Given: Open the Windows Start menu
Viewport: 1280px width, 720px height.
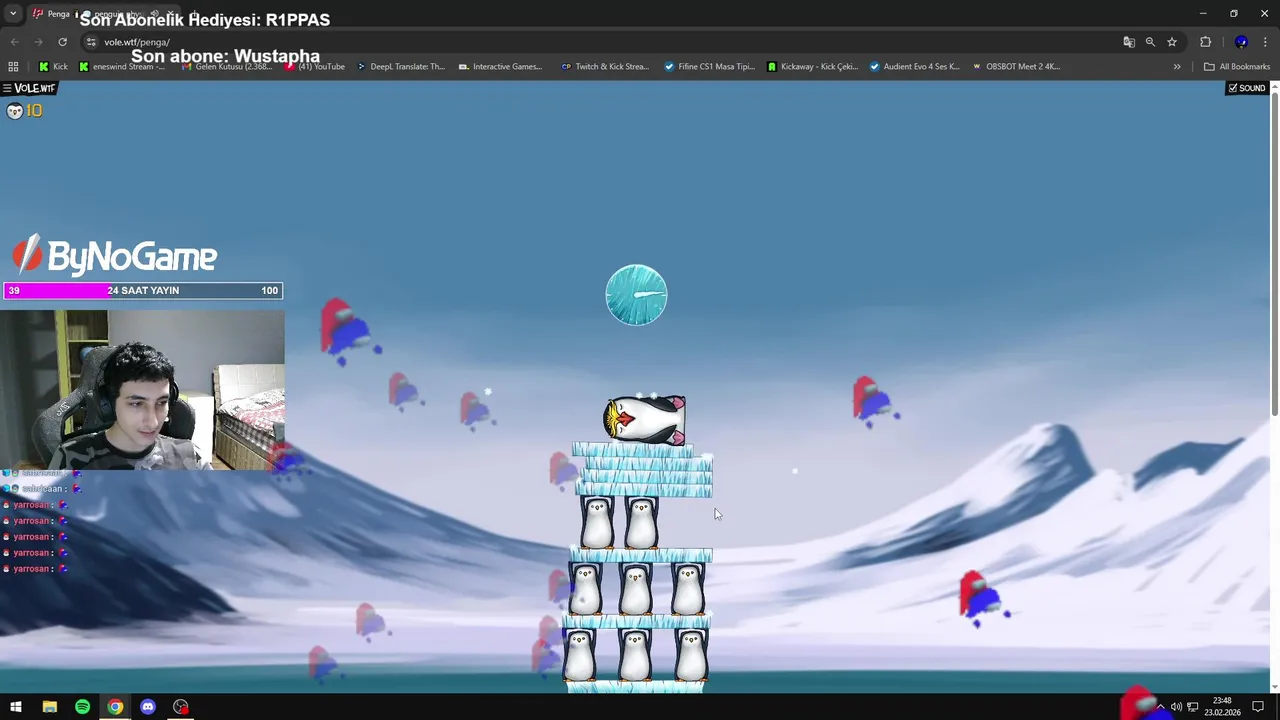Looking at the screenshot, I should (x=16, y=707).
